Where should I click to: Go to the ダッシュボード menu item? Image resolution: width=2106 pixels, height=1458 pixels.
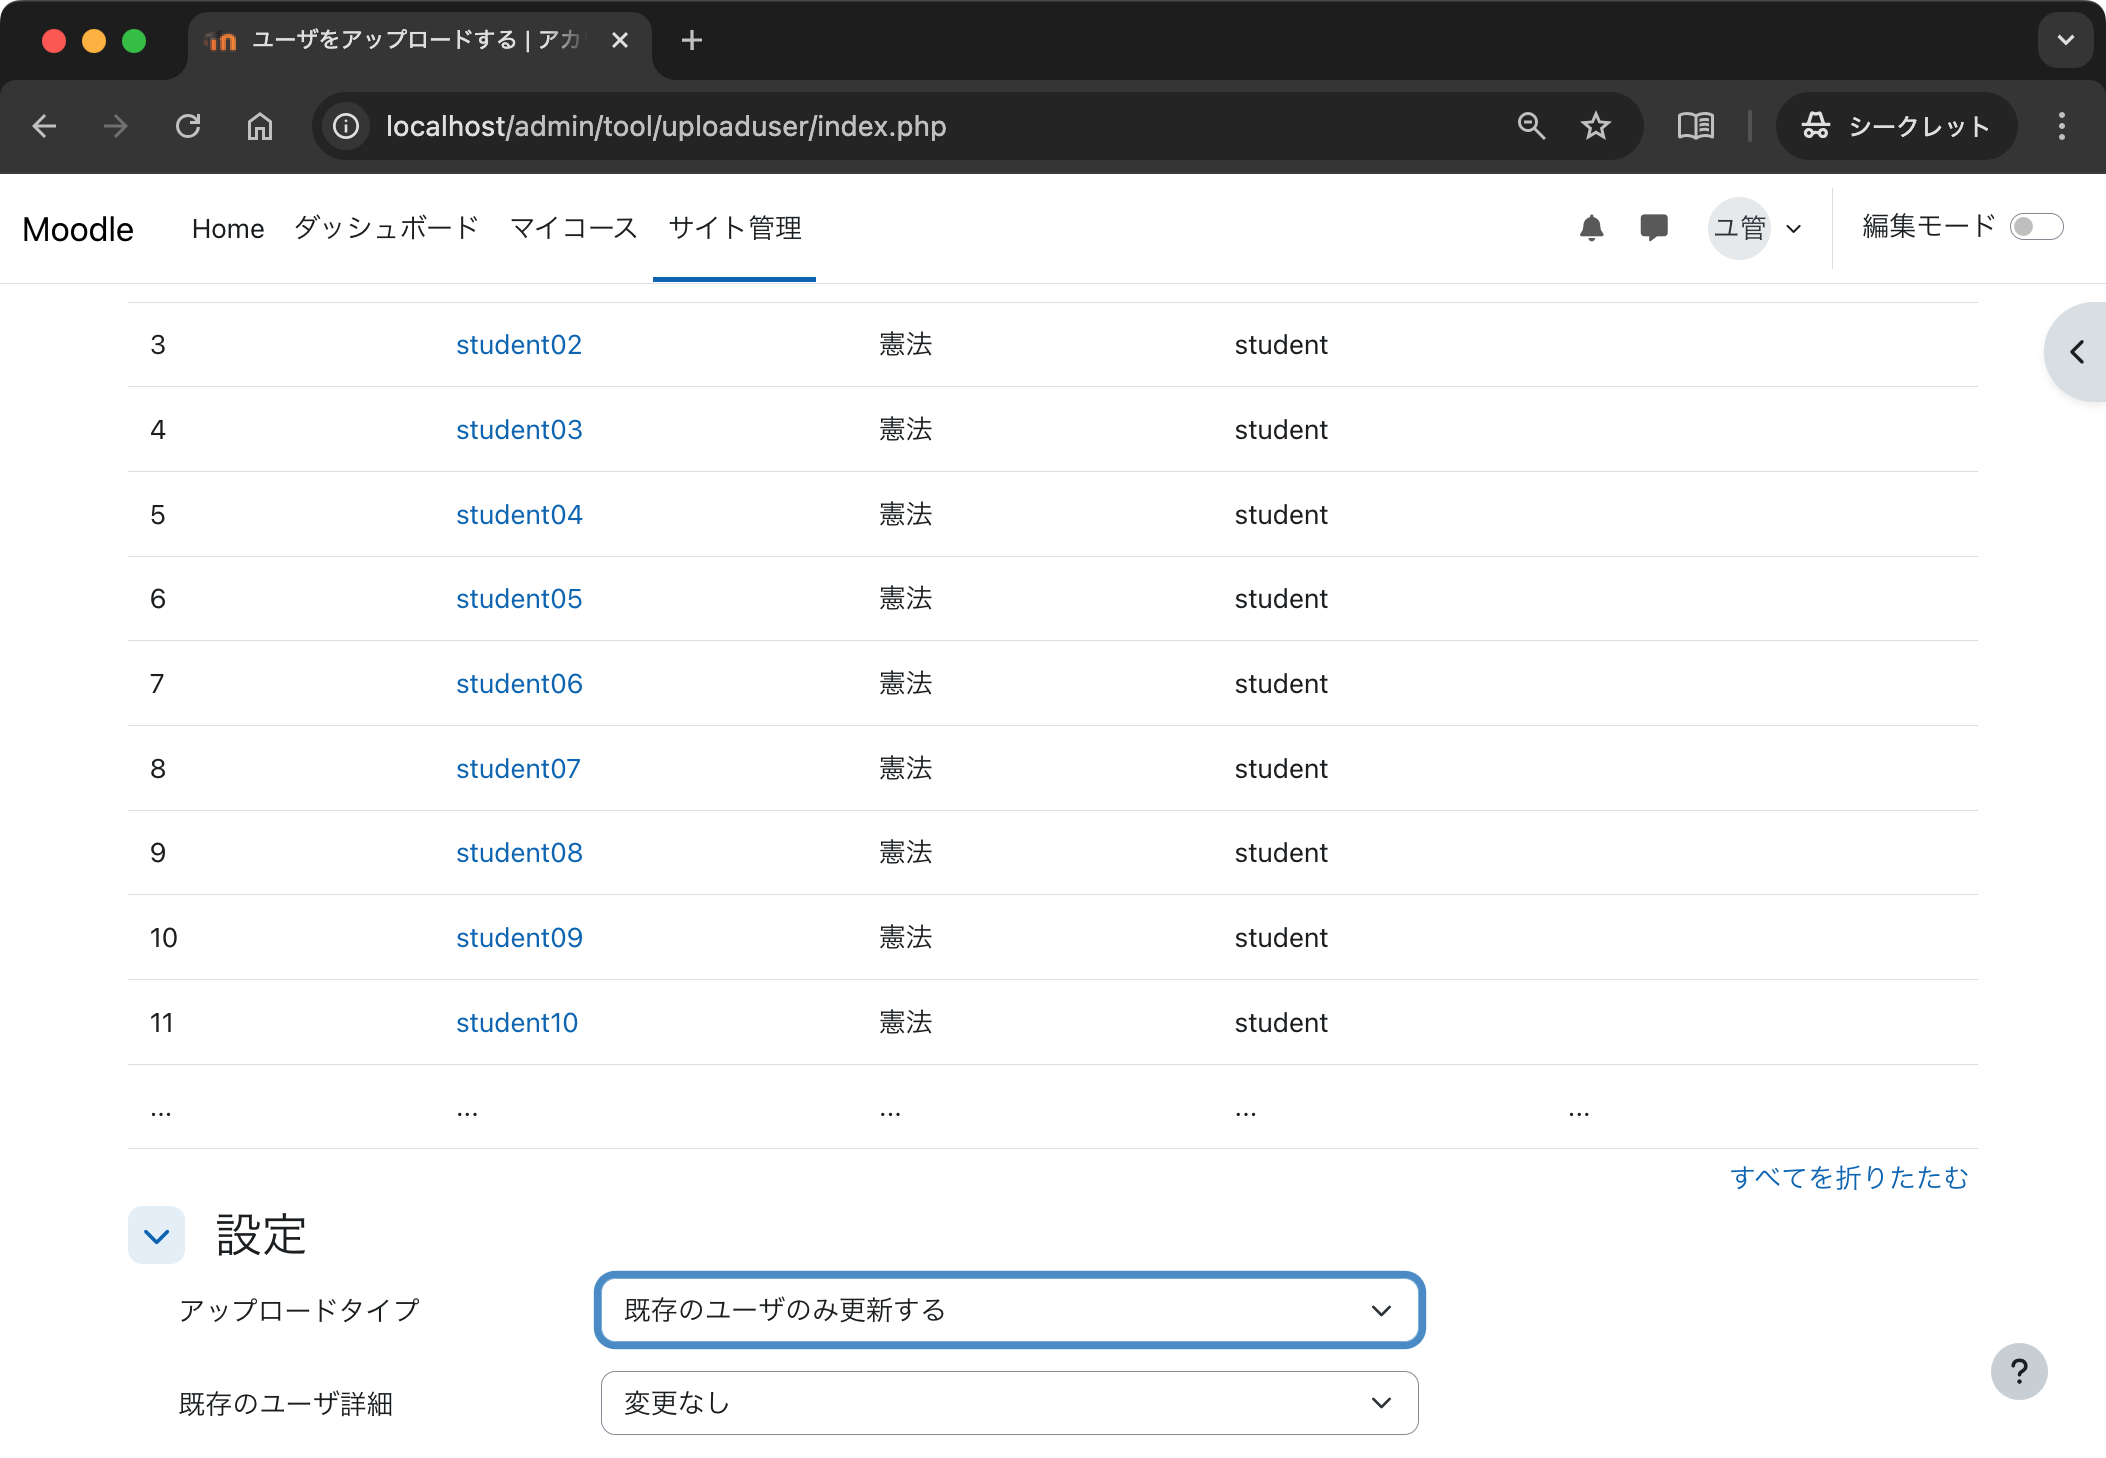click(x=386, y=228)
